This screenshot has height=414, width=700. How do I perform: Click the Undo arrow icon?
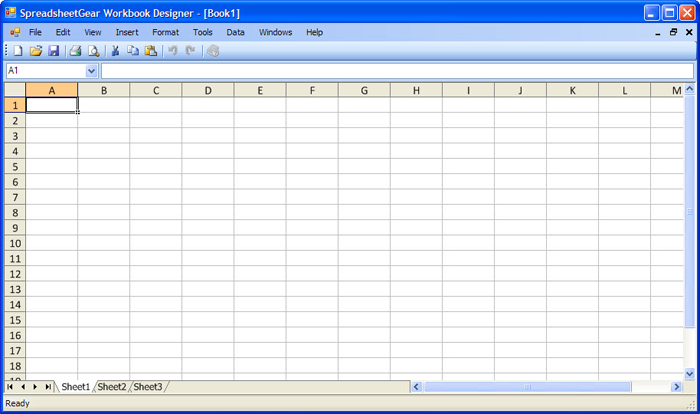click(x=173, y=51)
